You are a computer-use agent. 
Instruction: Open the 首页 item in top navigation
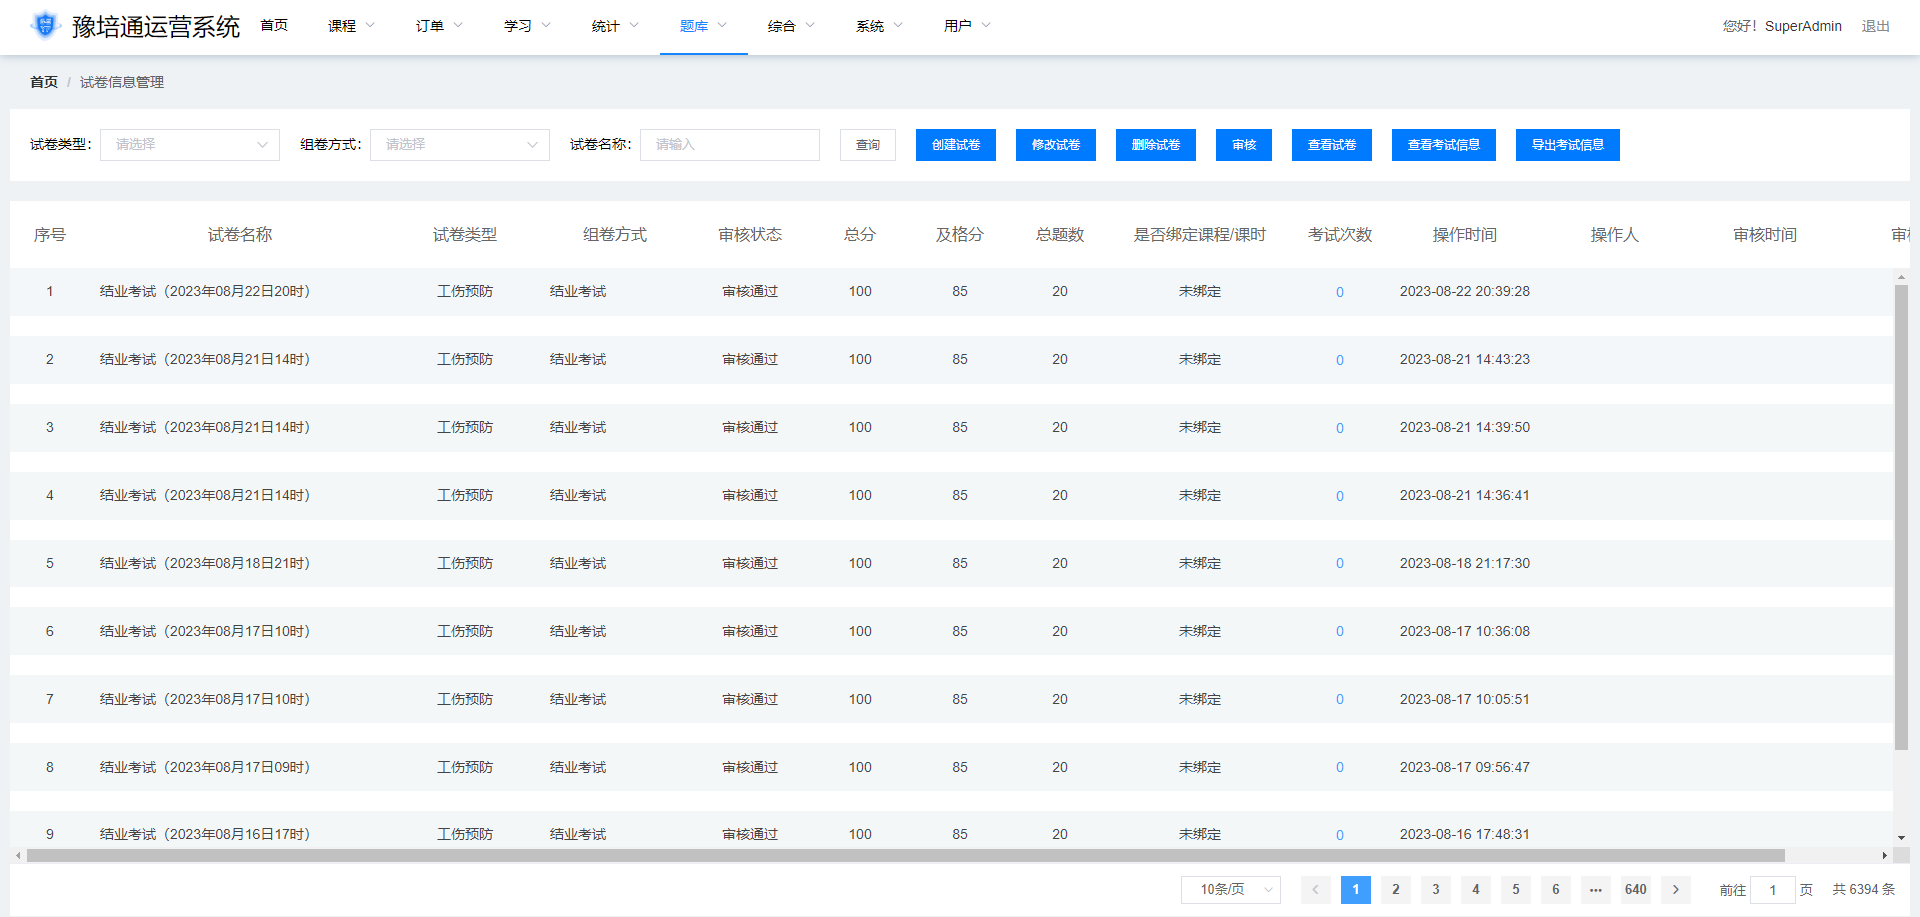coord(274,26)
